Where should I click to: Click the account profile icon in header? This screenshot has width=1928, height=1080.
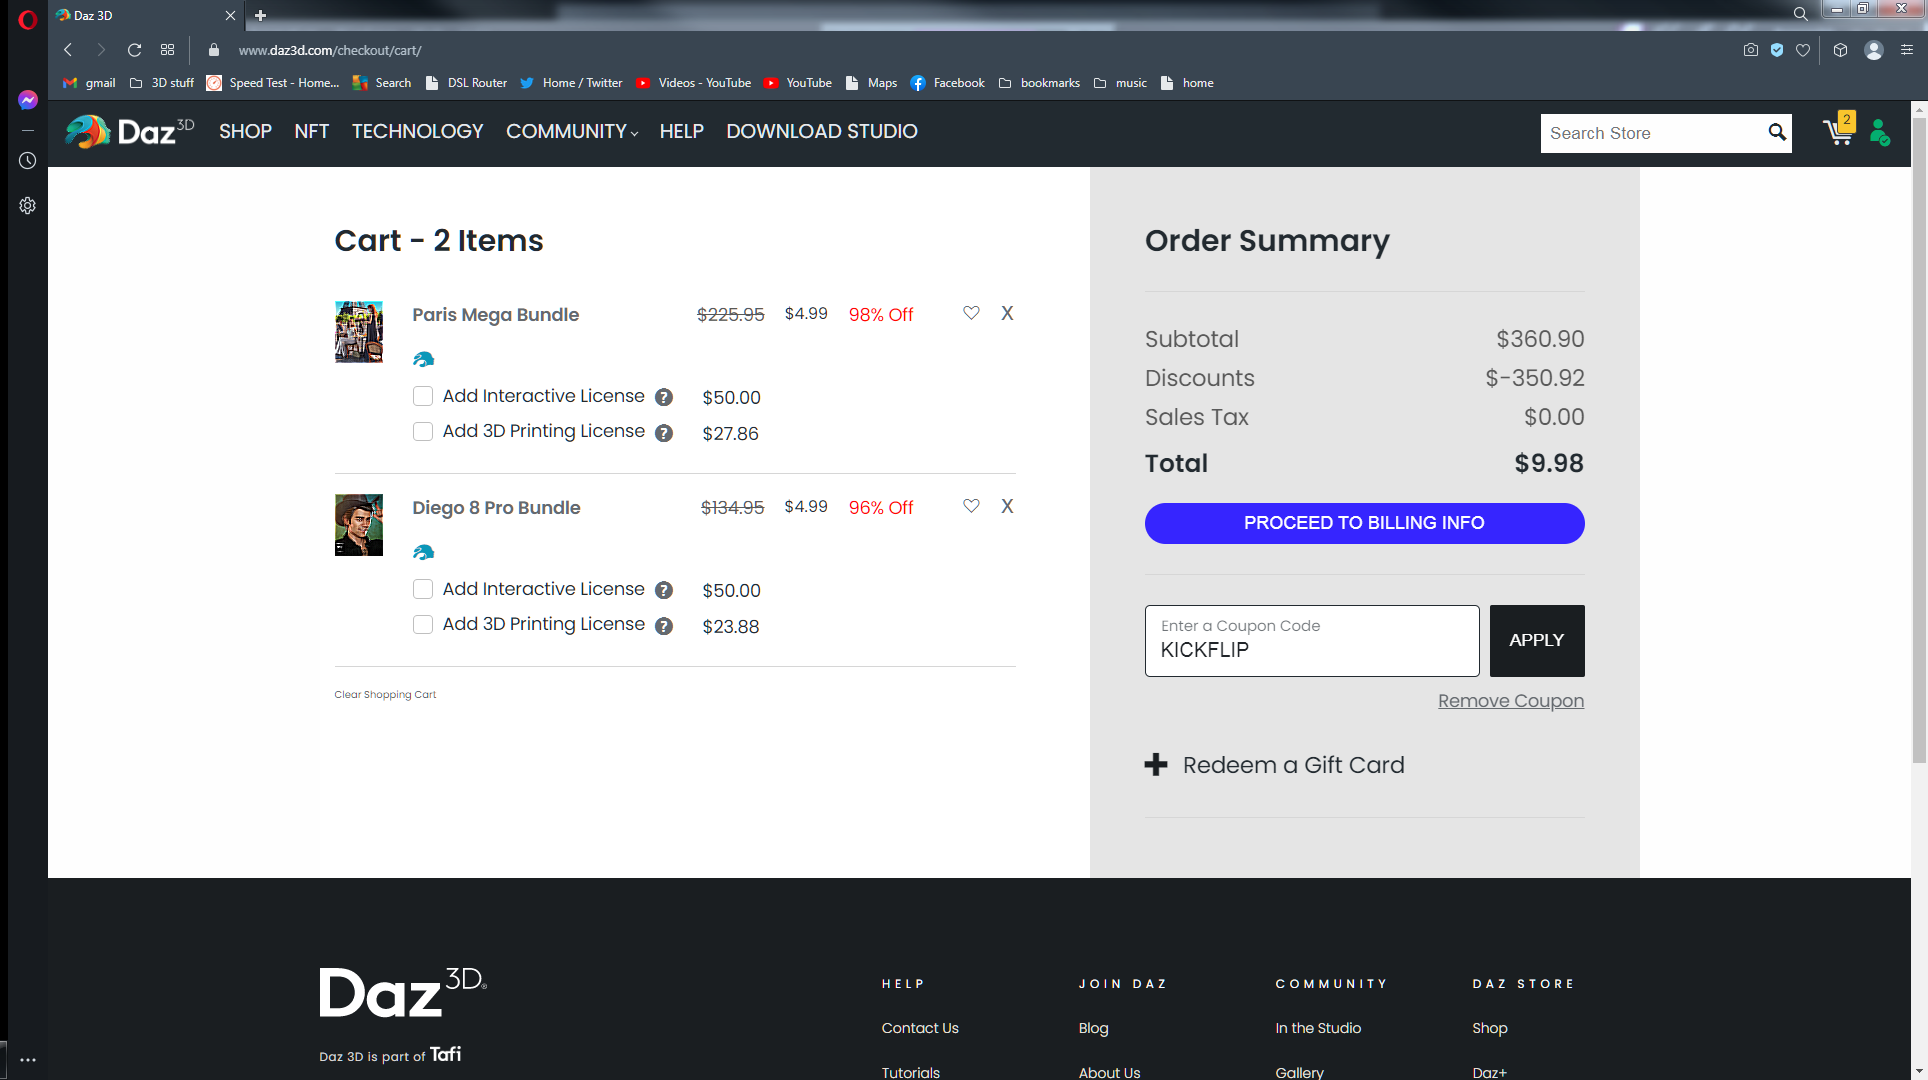[x=1879, y=132]
